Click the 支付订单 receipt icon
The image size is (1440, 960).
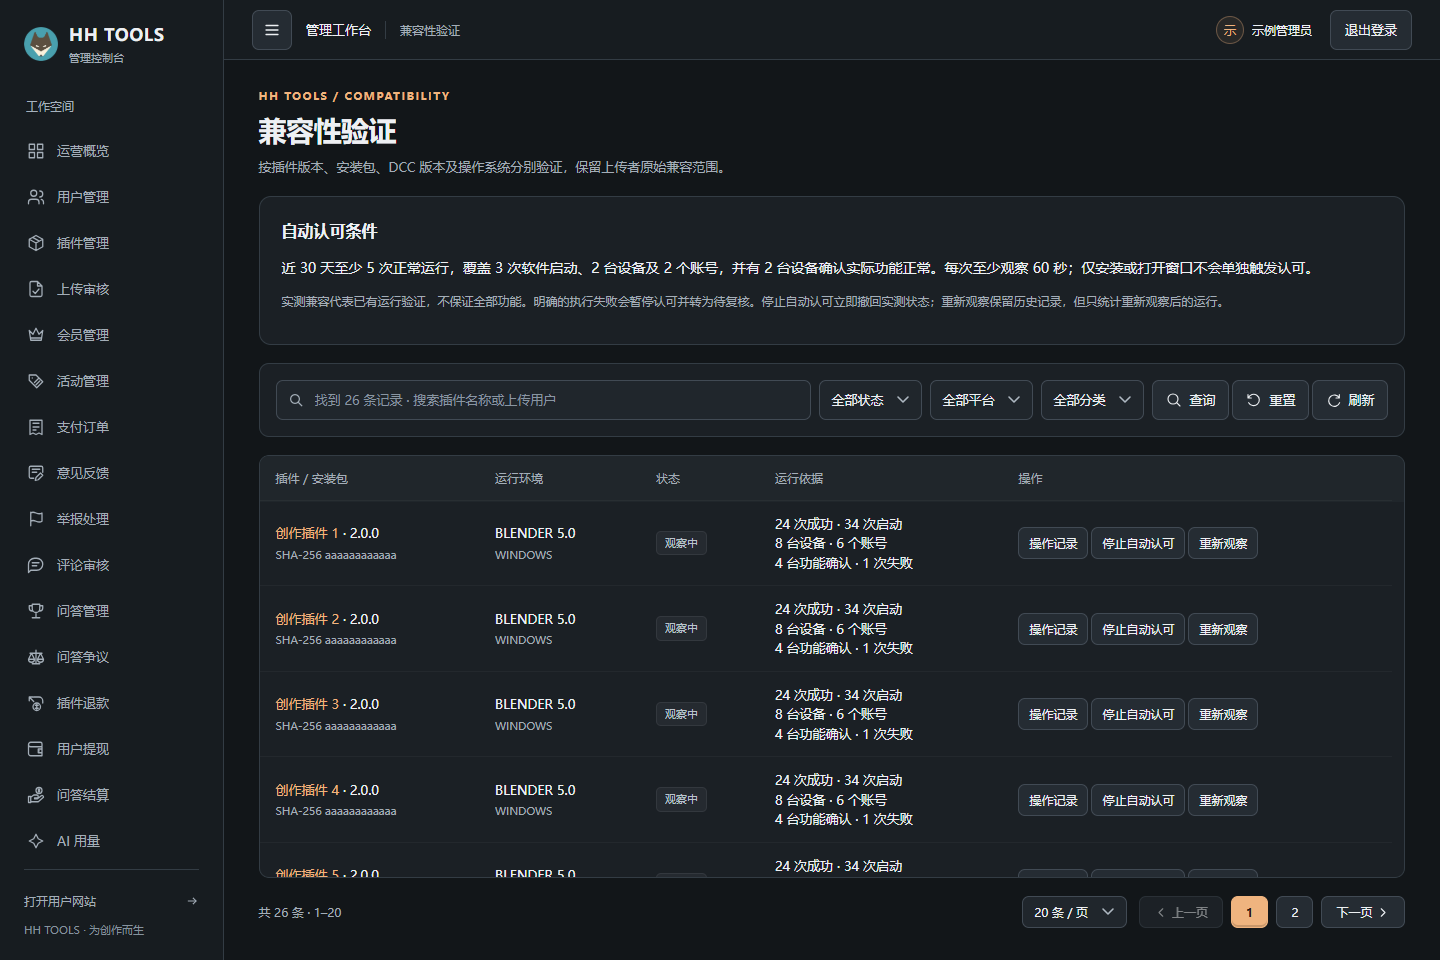pyautogui.click(x=36, y=427)
